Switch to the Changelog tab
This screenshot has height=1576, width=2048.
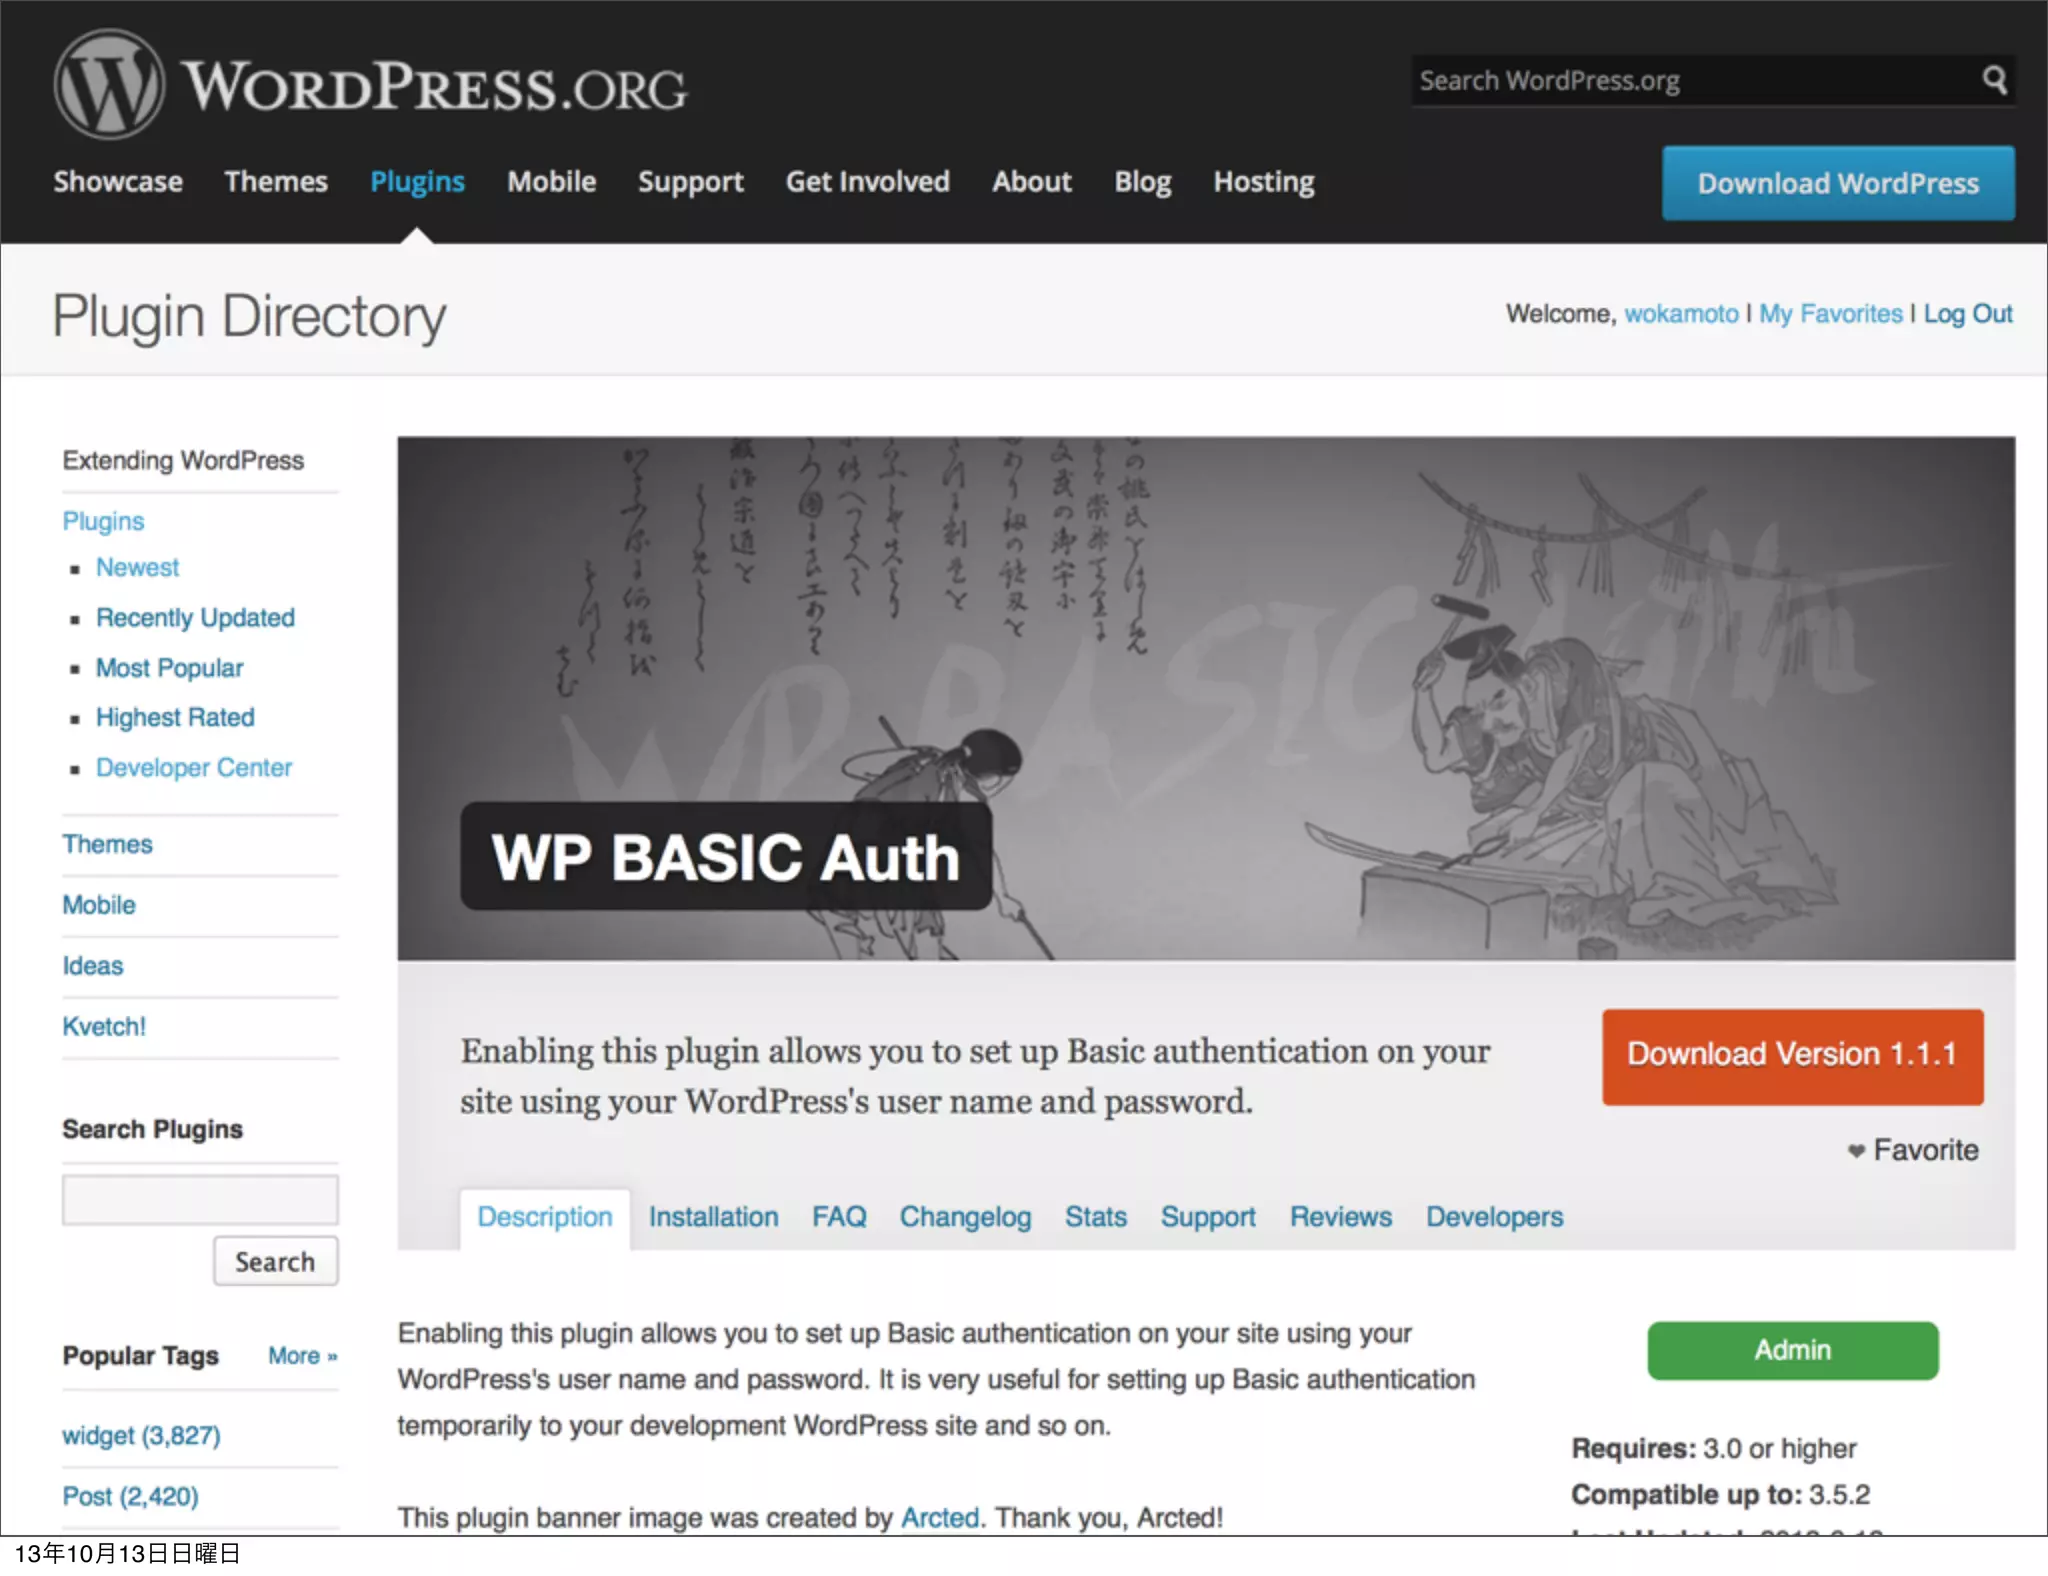tap(965, 1217)
